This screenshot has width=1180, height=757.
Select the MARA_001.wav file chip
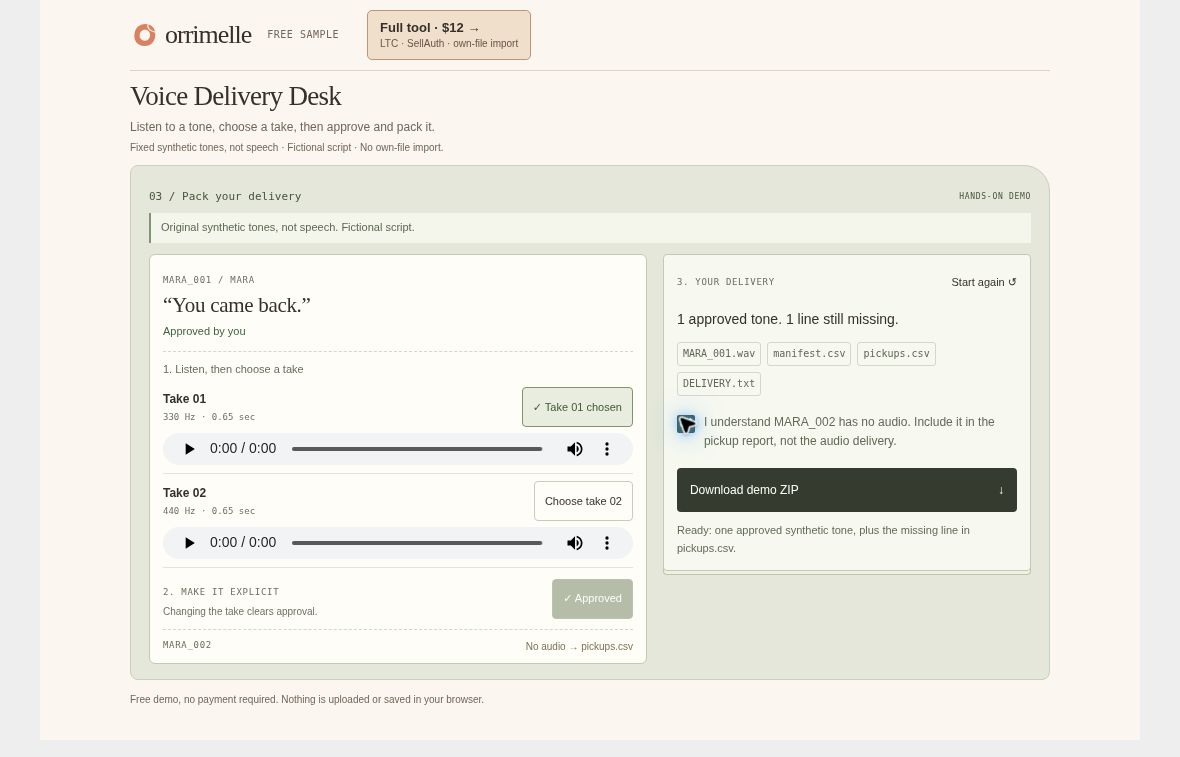coord(719,354)
